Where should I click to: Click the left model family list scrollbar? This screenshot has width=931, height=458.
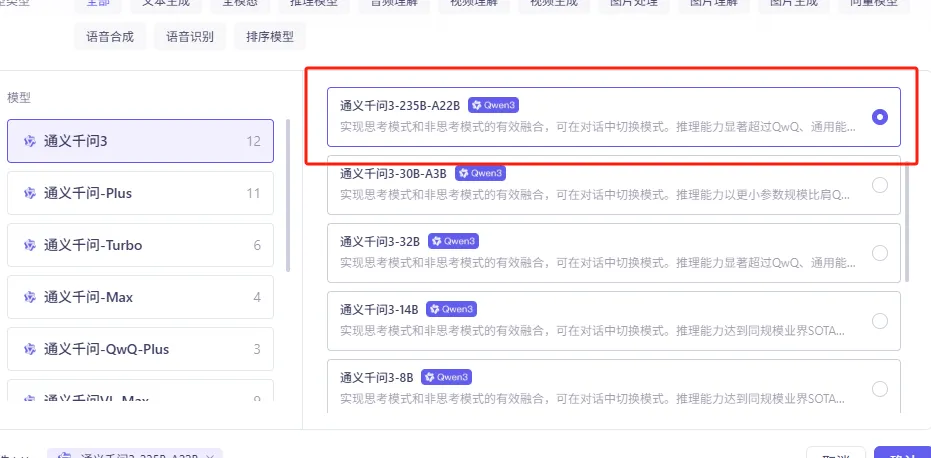pos(289,195)
